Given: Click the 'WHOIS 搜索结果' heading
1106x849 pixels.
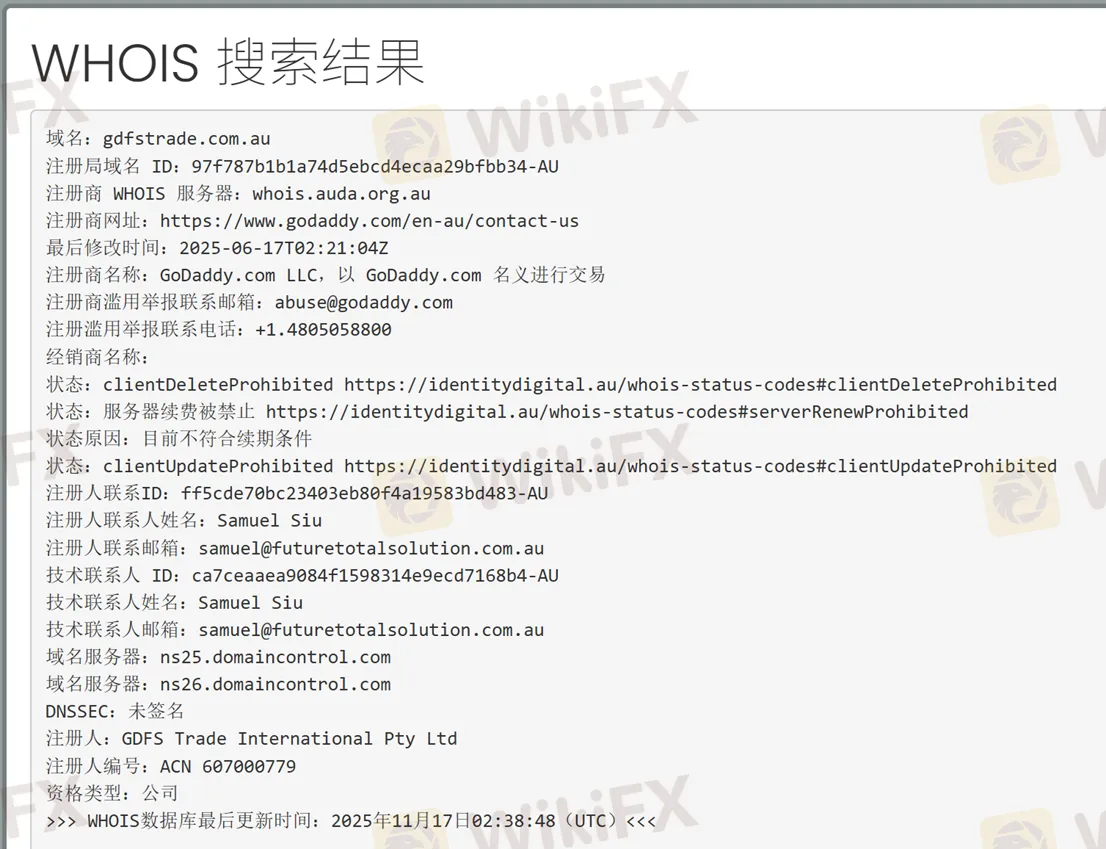Looking at the screenshot, I should (227, 63).
